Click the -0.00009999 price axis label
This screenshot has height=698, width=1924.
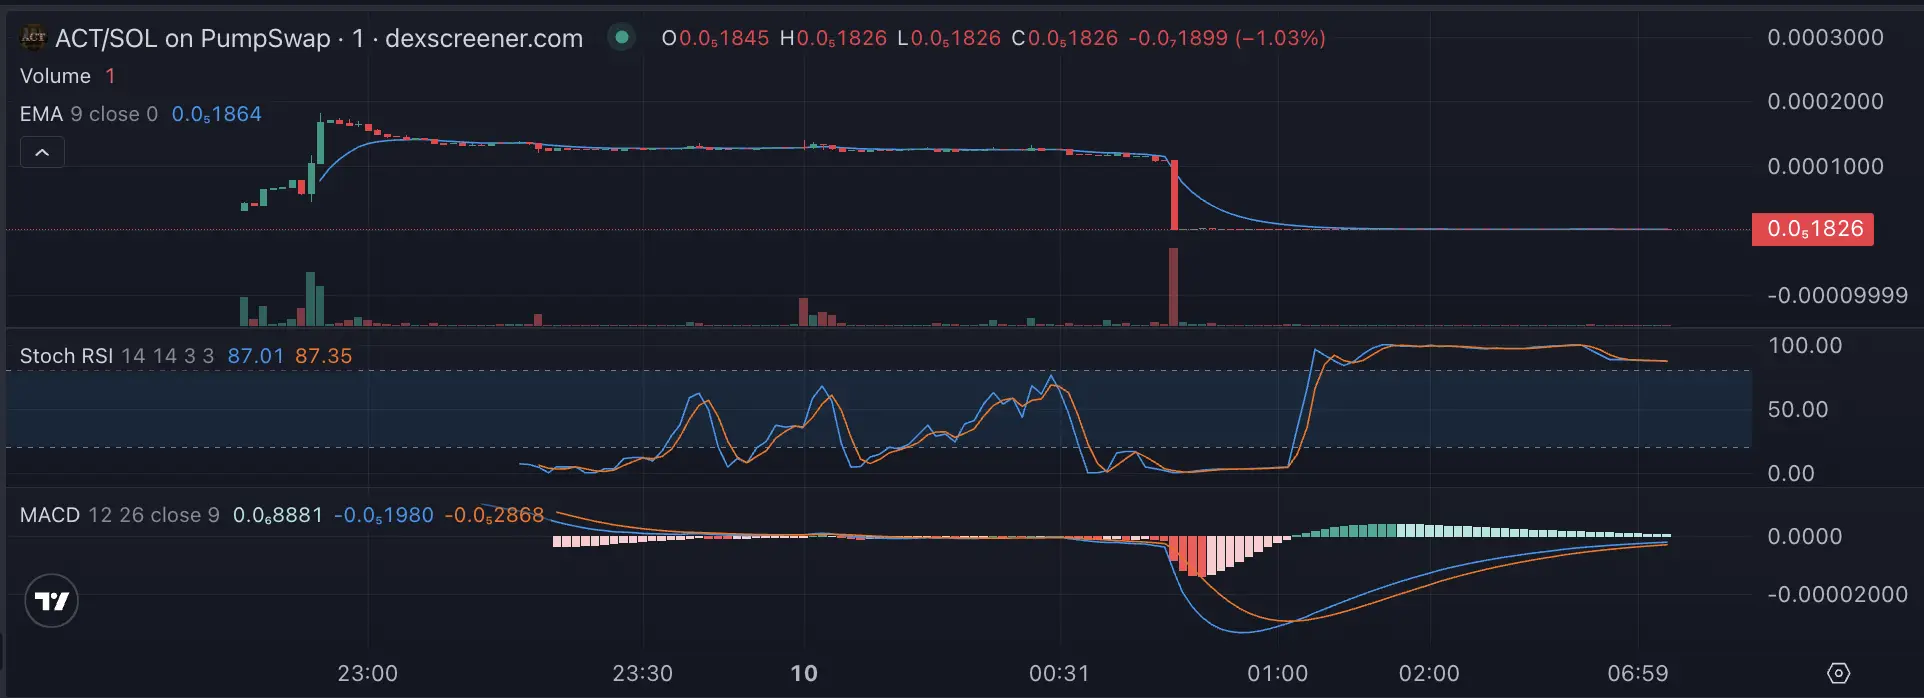coord(1838,296)
